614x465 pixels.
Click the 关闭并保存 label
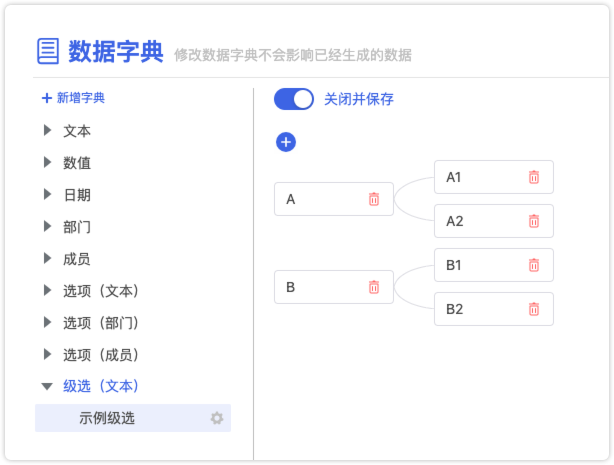359,99
